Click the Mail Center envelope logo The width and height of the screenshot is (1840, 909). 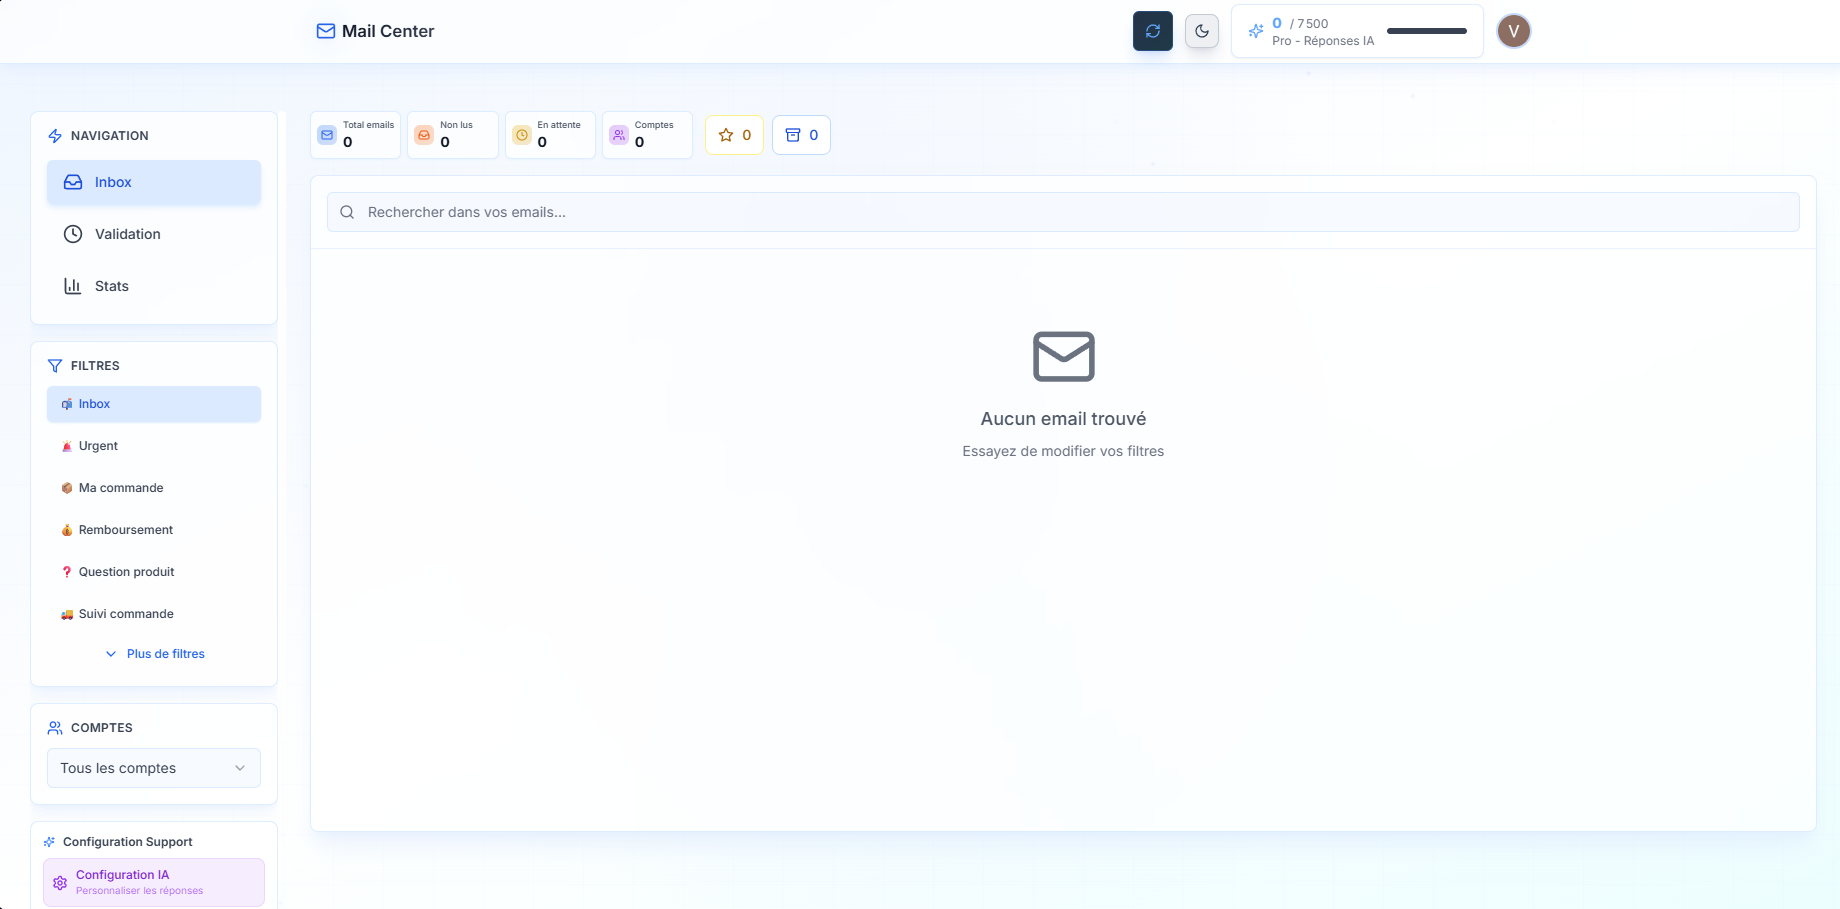point(325,31)
